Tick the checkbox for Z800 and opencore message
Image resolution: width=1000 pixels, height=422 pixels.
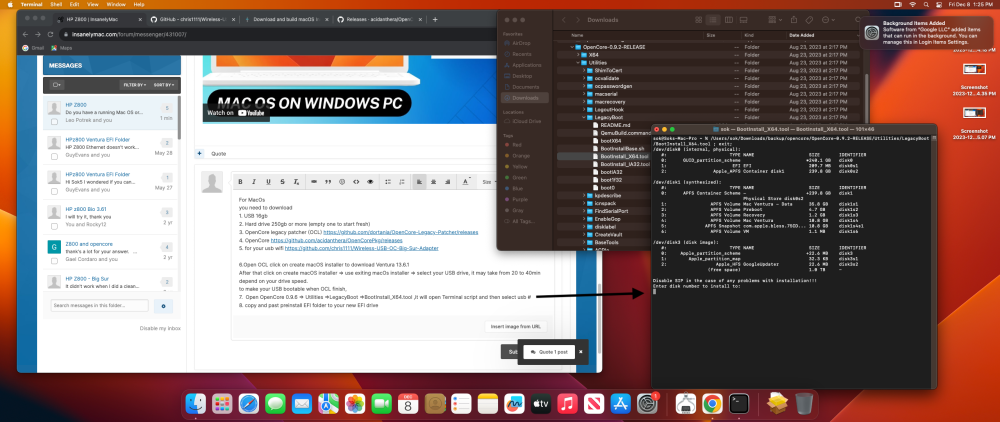(54, 259)
